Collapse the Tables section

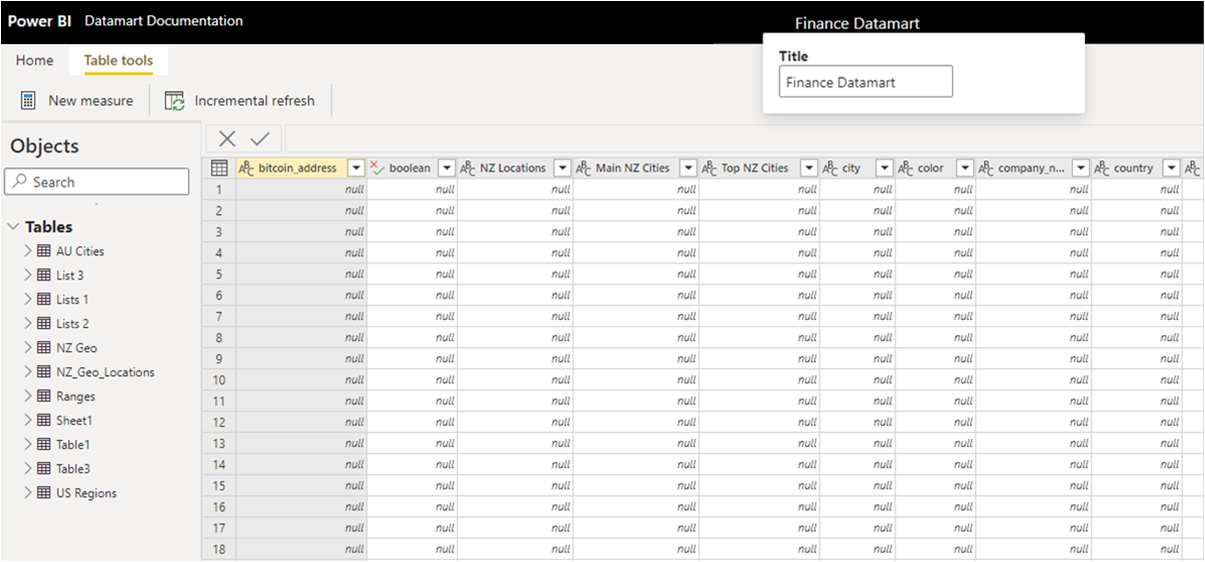pos(13,227)
